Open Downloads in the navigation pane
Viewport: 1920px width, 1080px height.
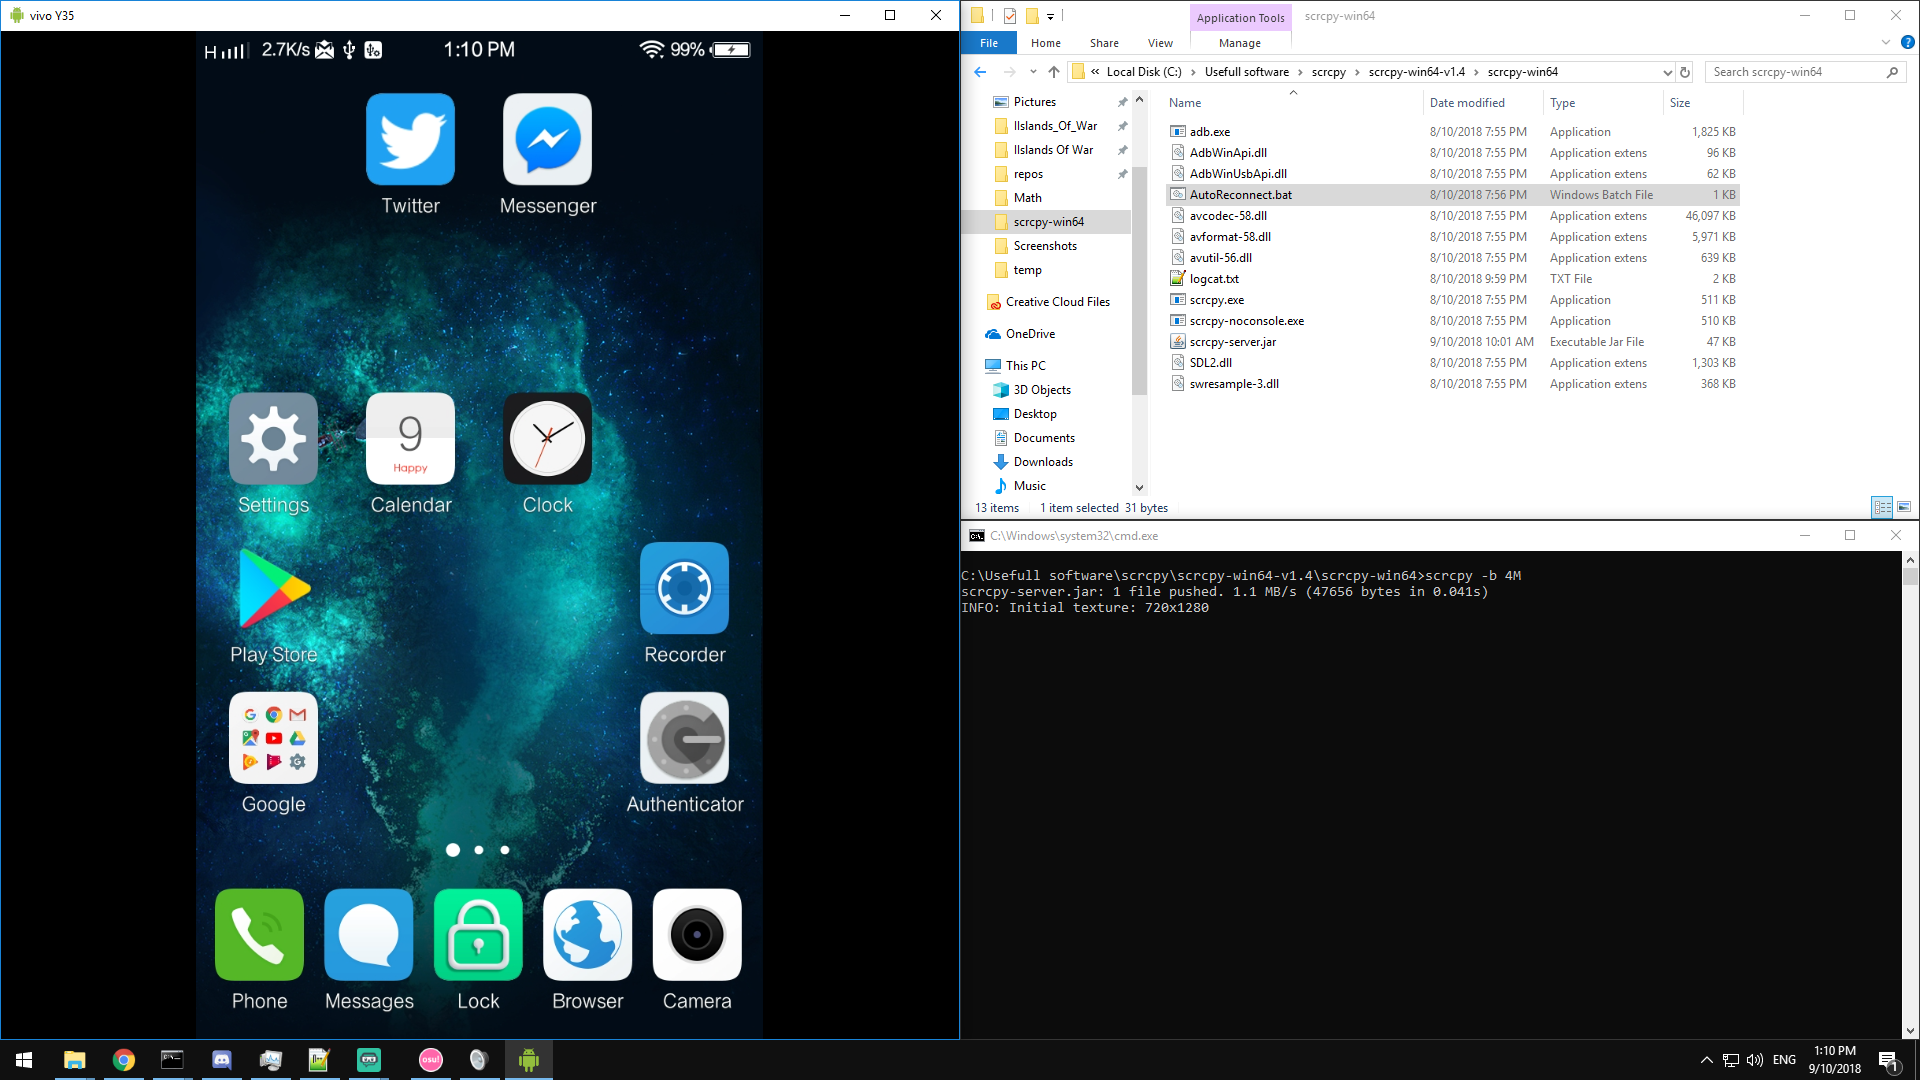click(x=1043, y=462)
